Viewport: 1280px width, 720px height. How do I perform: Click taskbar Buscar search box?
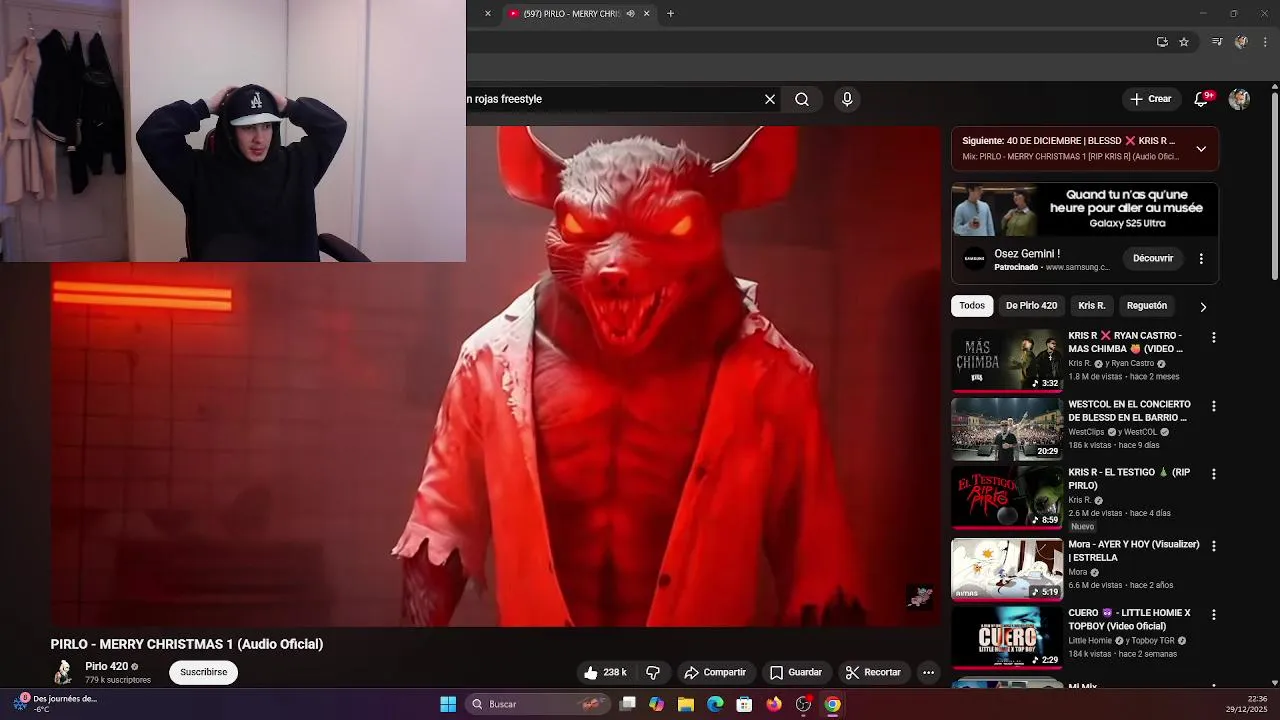(x=538, y=704)
